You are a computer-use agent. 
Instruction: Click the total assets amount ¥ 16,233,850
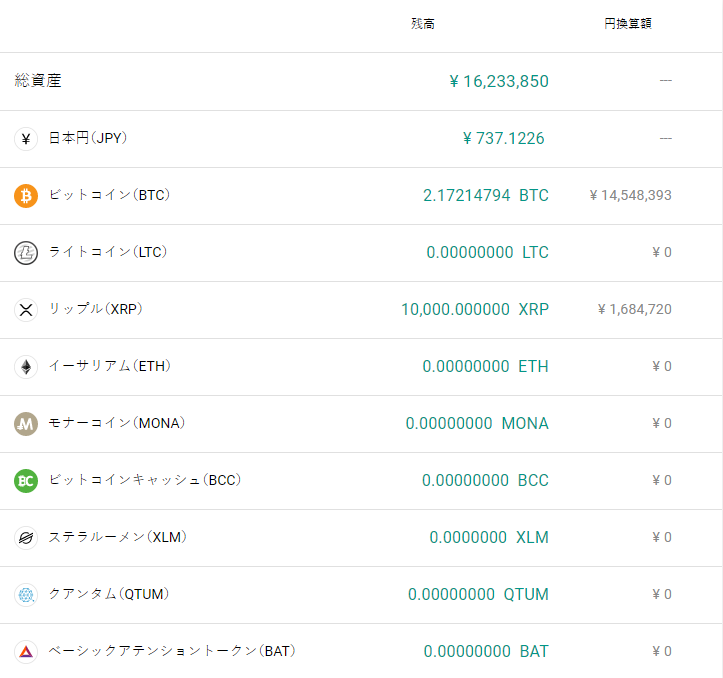(x=499, y=81)
